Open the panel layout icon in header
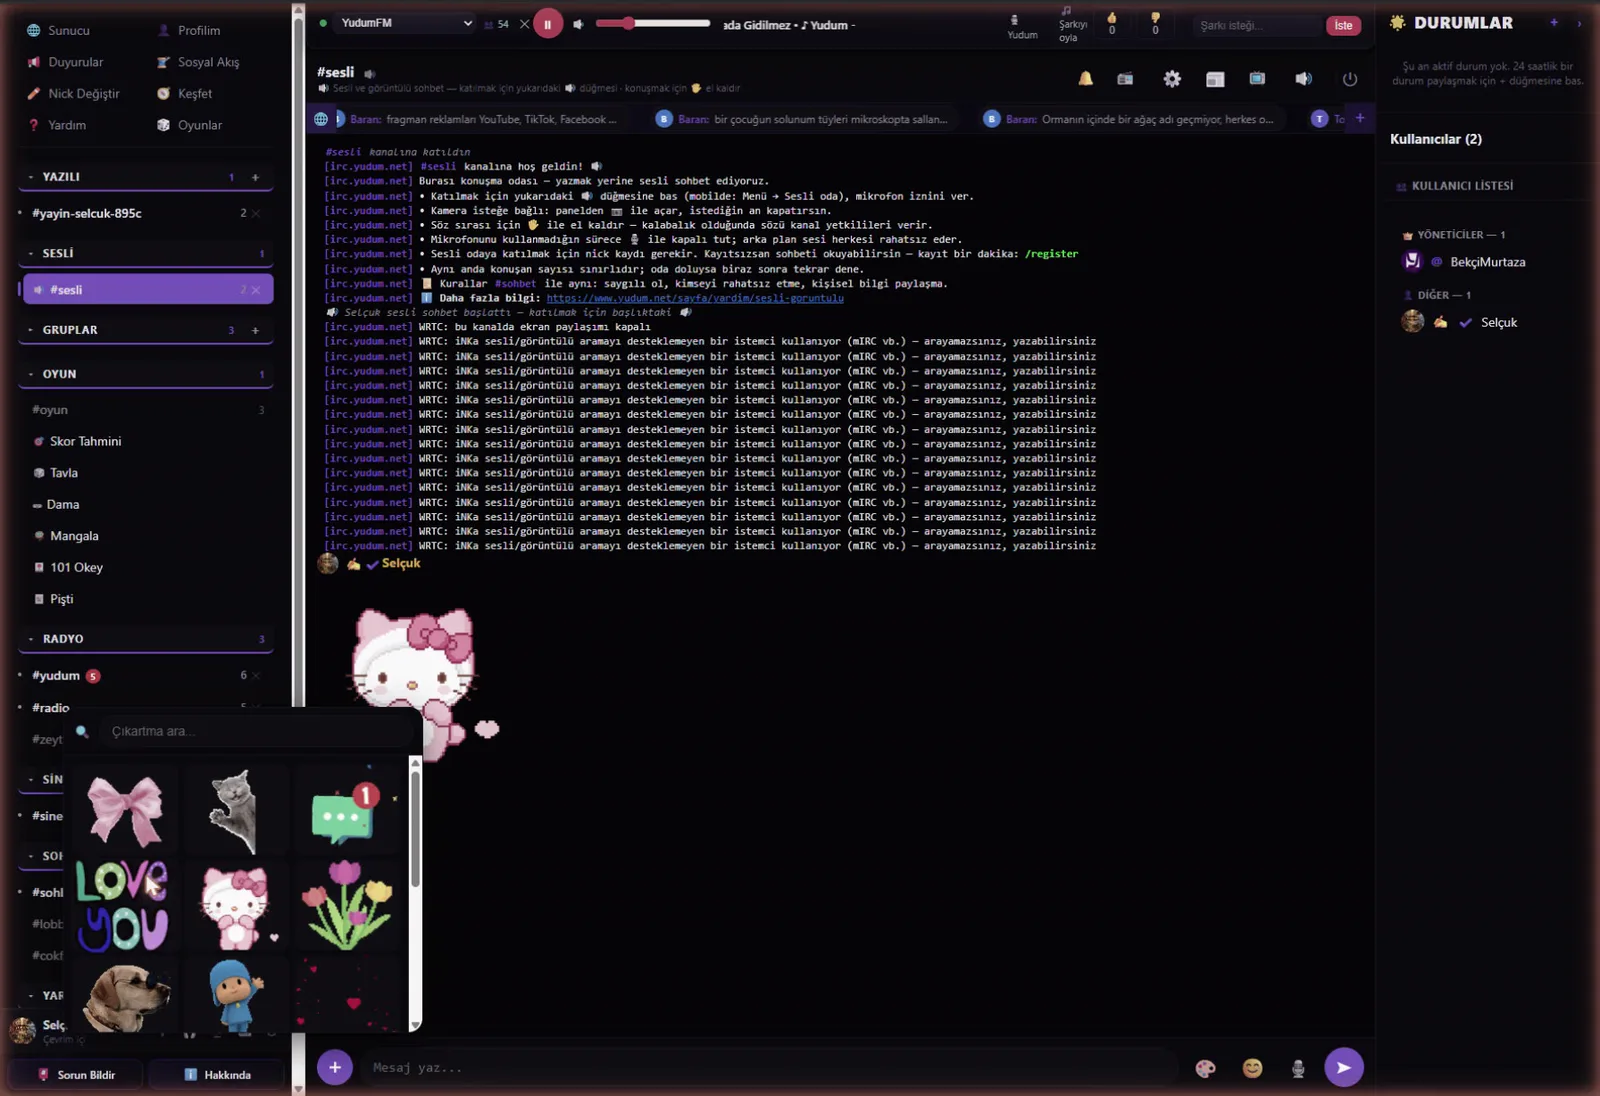The height and width of the screenshot is (1096, 1600). (x=1215, y=79)
